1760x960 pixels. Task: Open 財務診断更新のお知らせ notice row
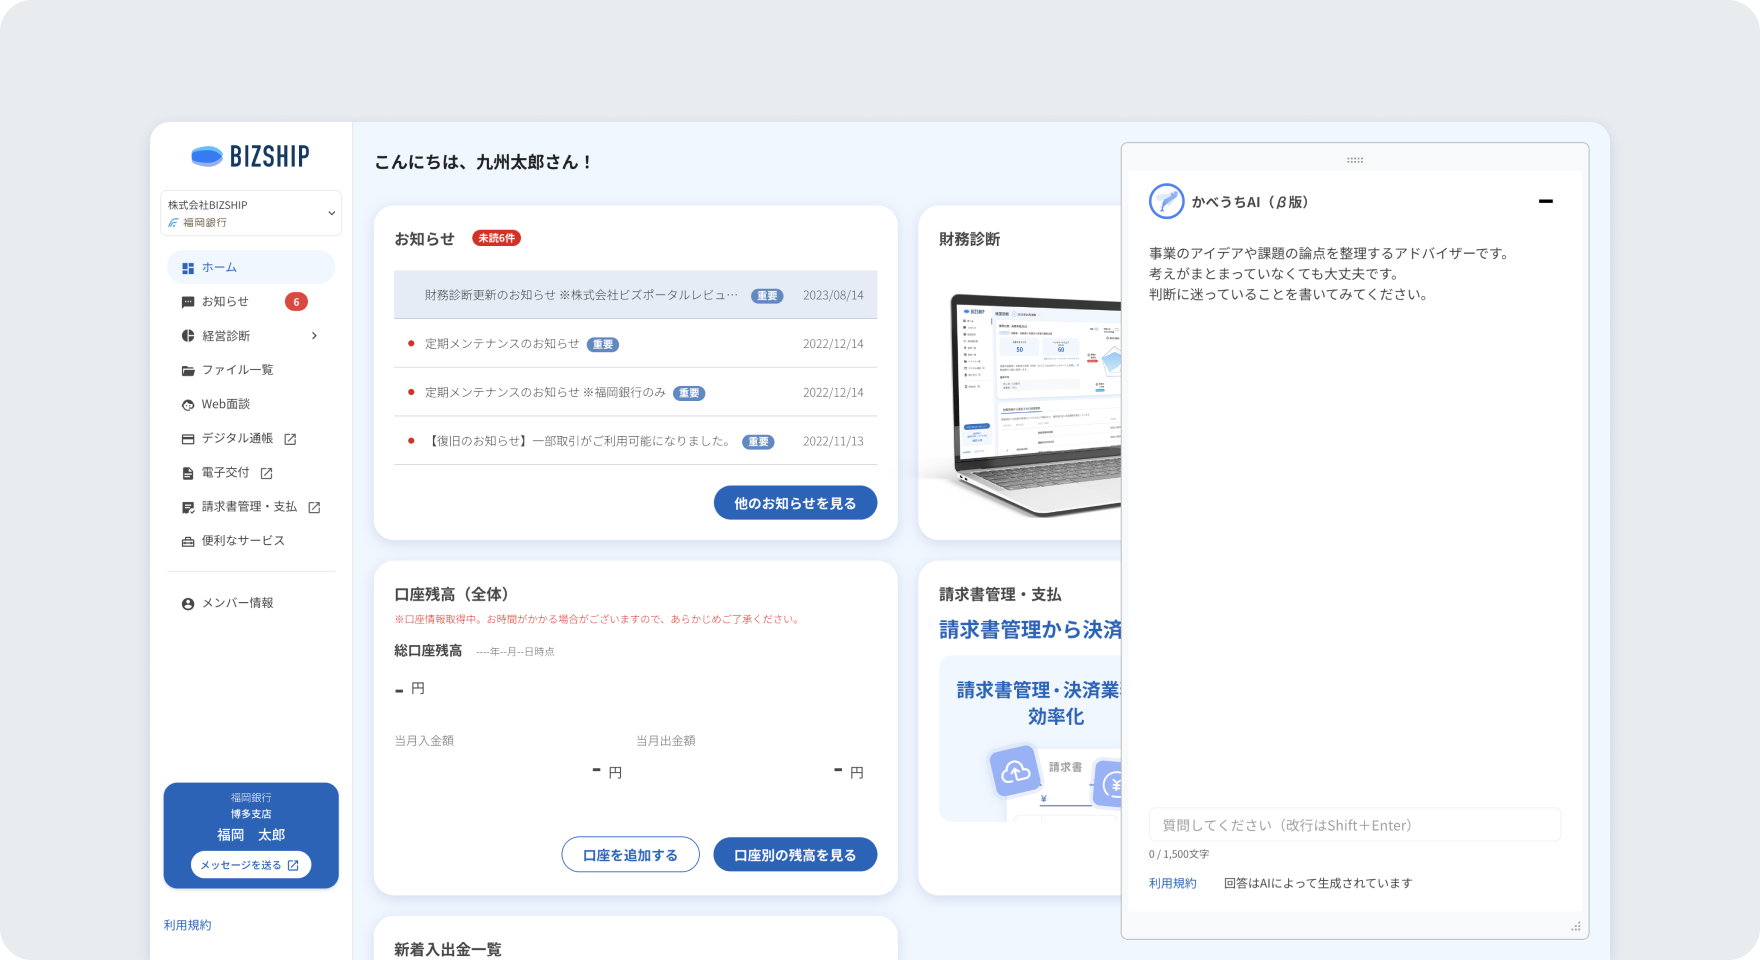[x=635, y=295]
